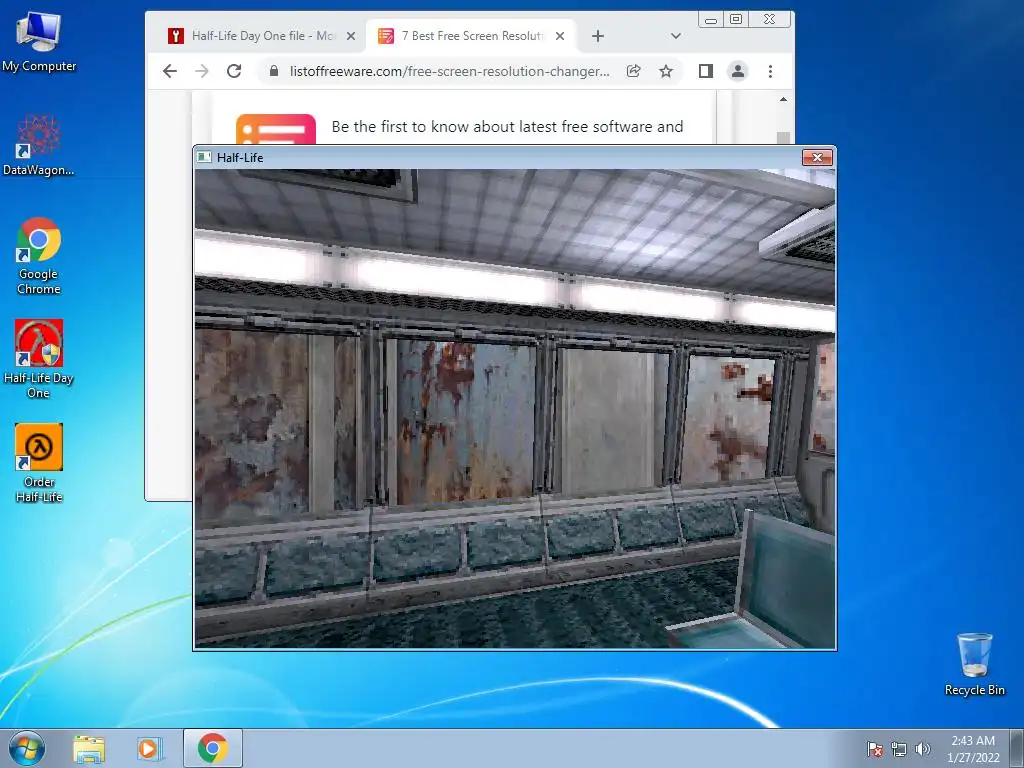Image resolution: width=1024 pixels, height=768 pixels.
Task: Open Windows Explorer from taskbar
Action: pos(89,748)
